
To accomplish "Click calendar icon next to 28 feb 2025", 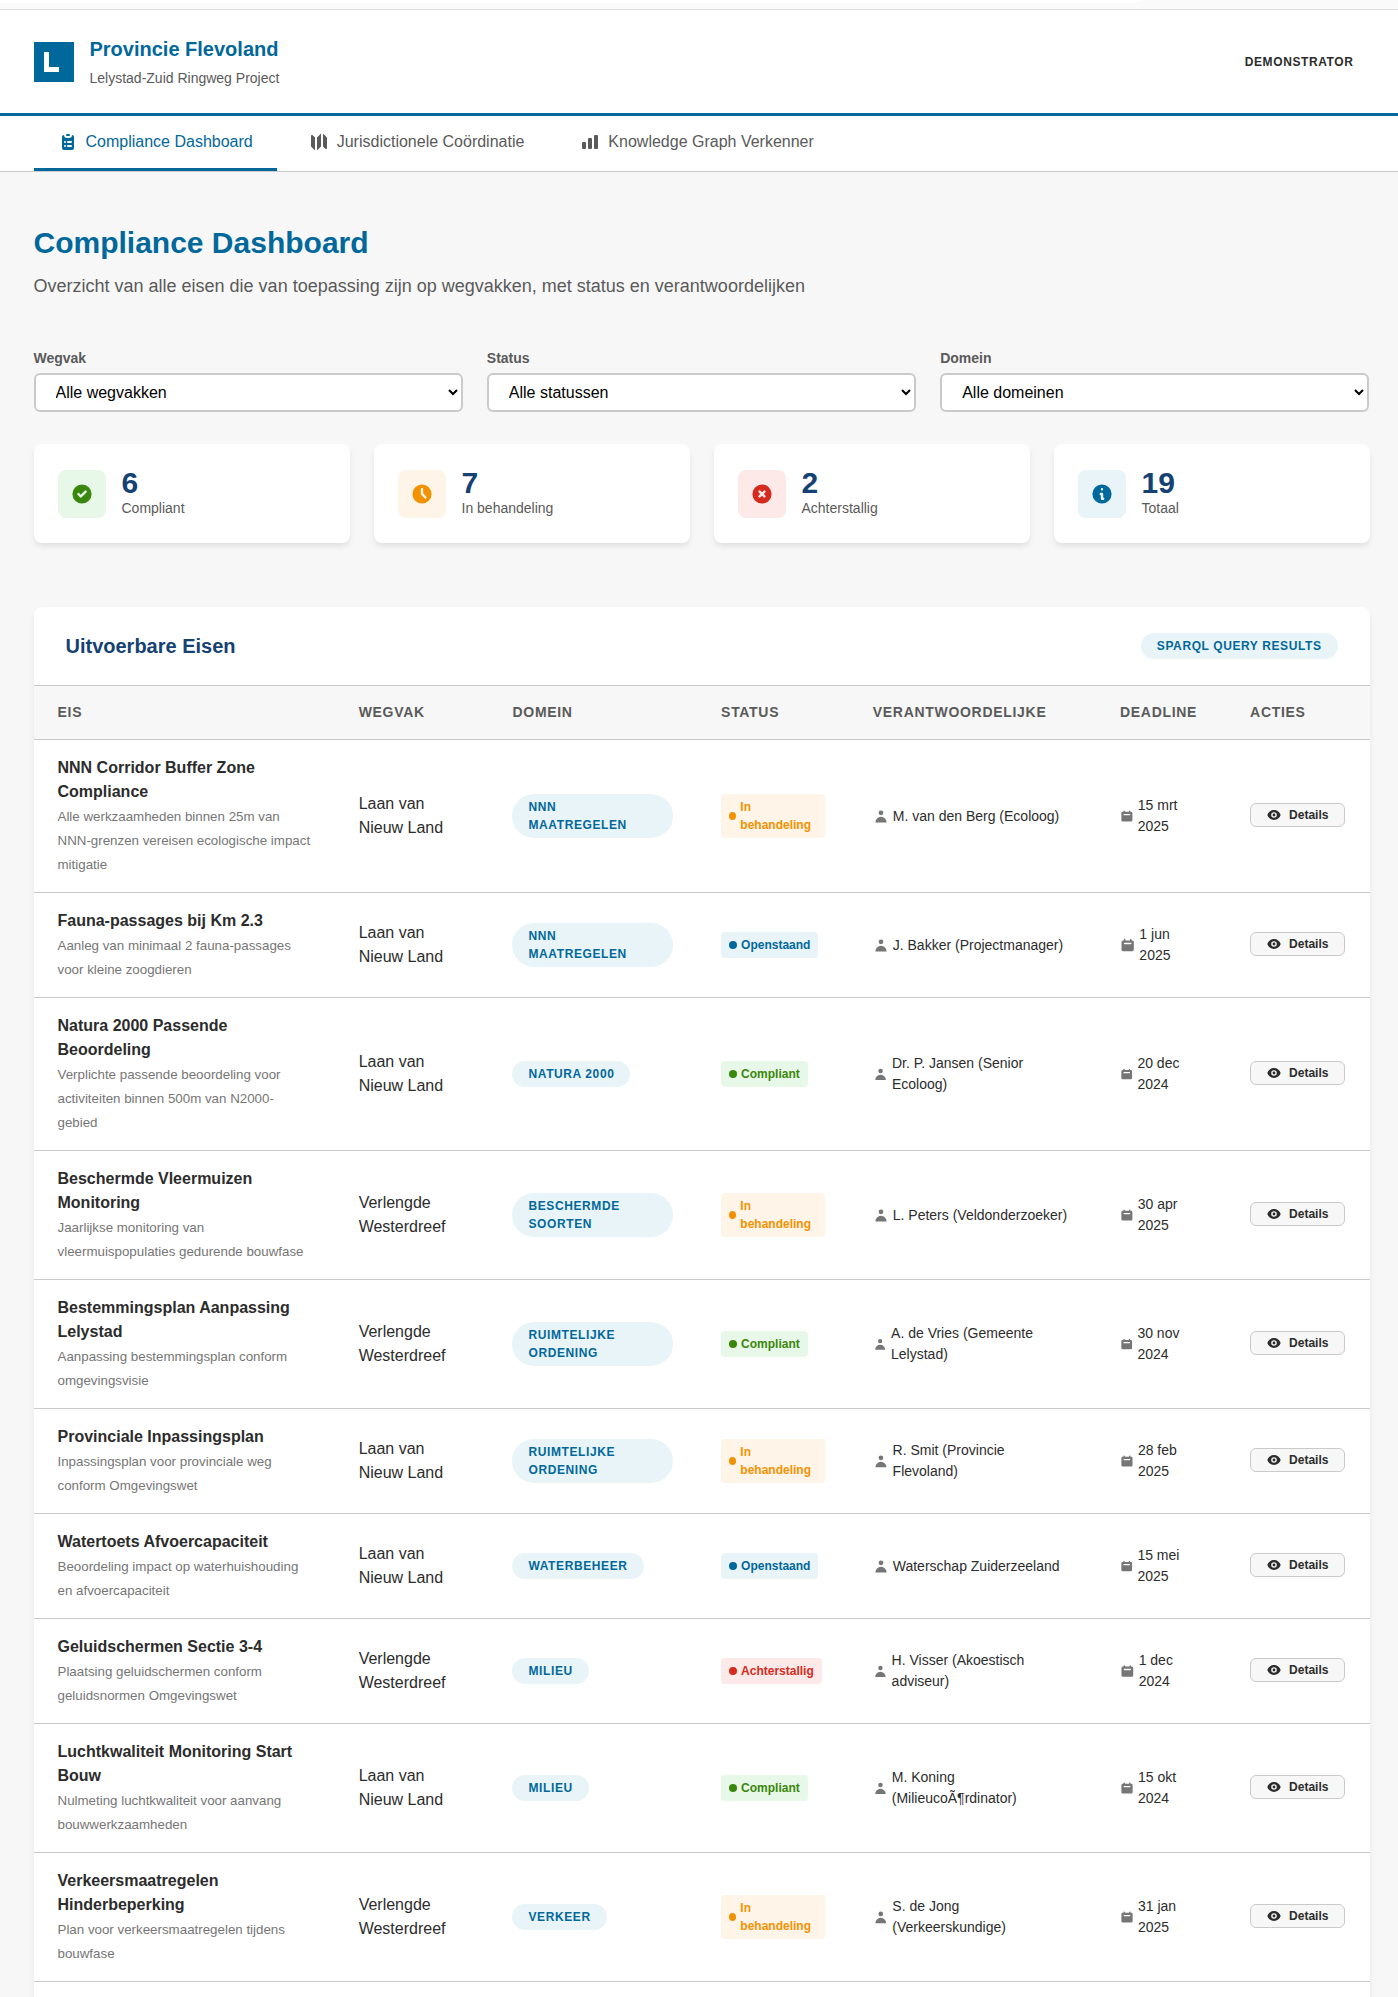I will [1127, 1462].
